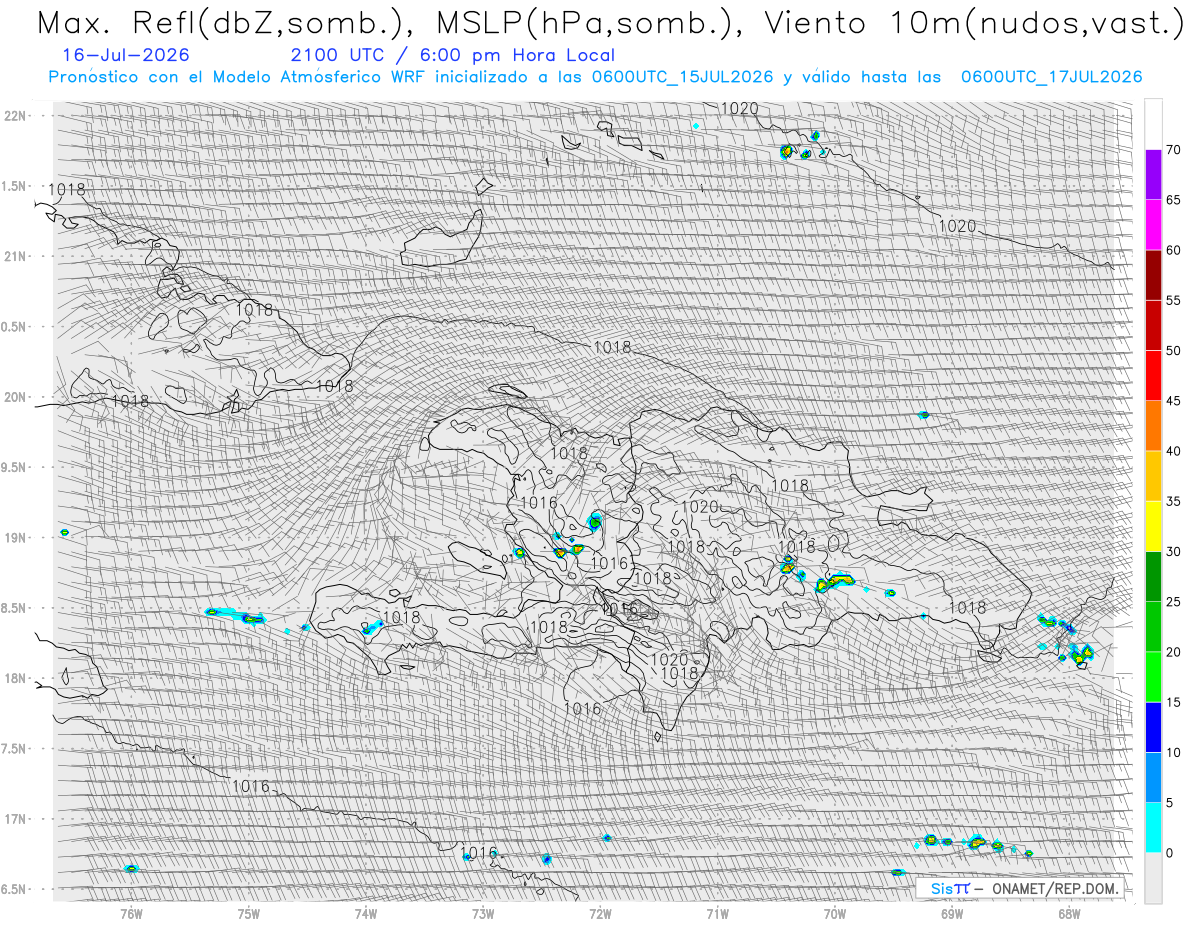Click the '74W' longitude label

click(x=365, y=912)
